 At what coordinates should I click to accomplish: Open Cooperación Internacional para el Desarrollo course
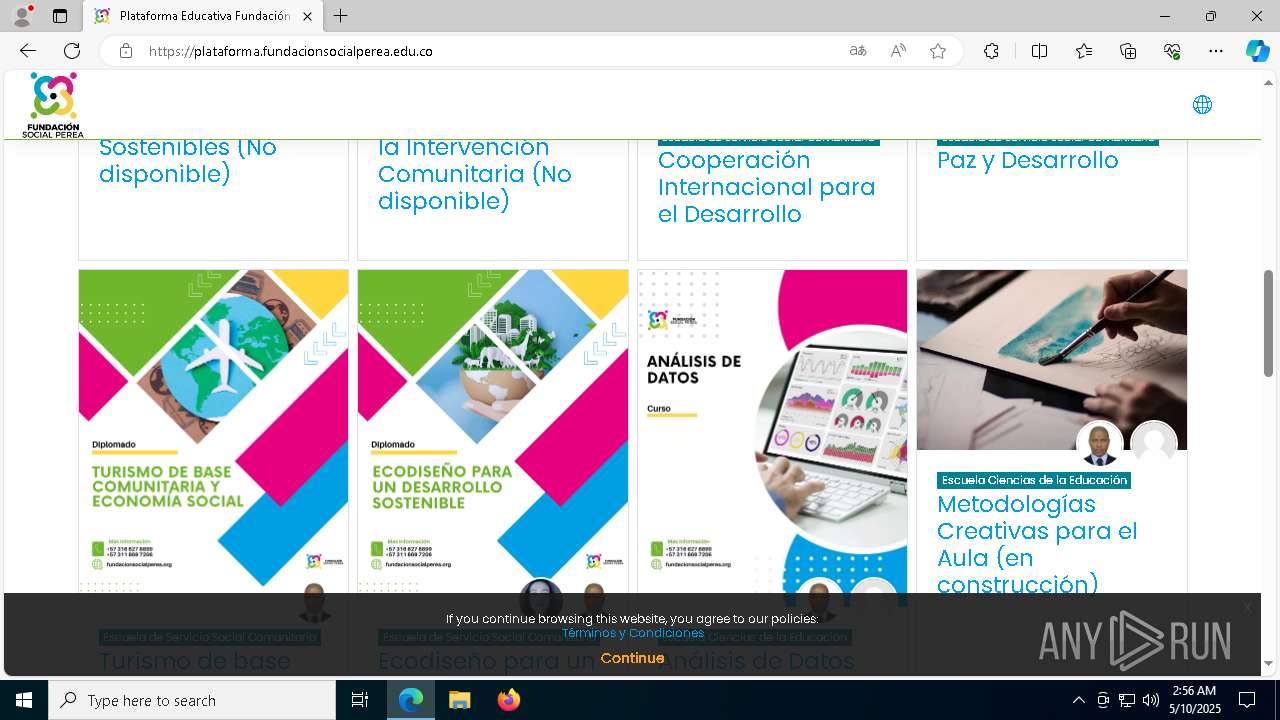[x=767, y=187]
